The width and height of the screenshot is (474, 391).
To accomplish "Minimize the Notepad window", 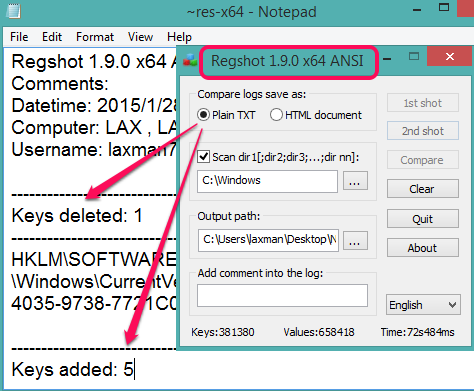I will point(417,10).
